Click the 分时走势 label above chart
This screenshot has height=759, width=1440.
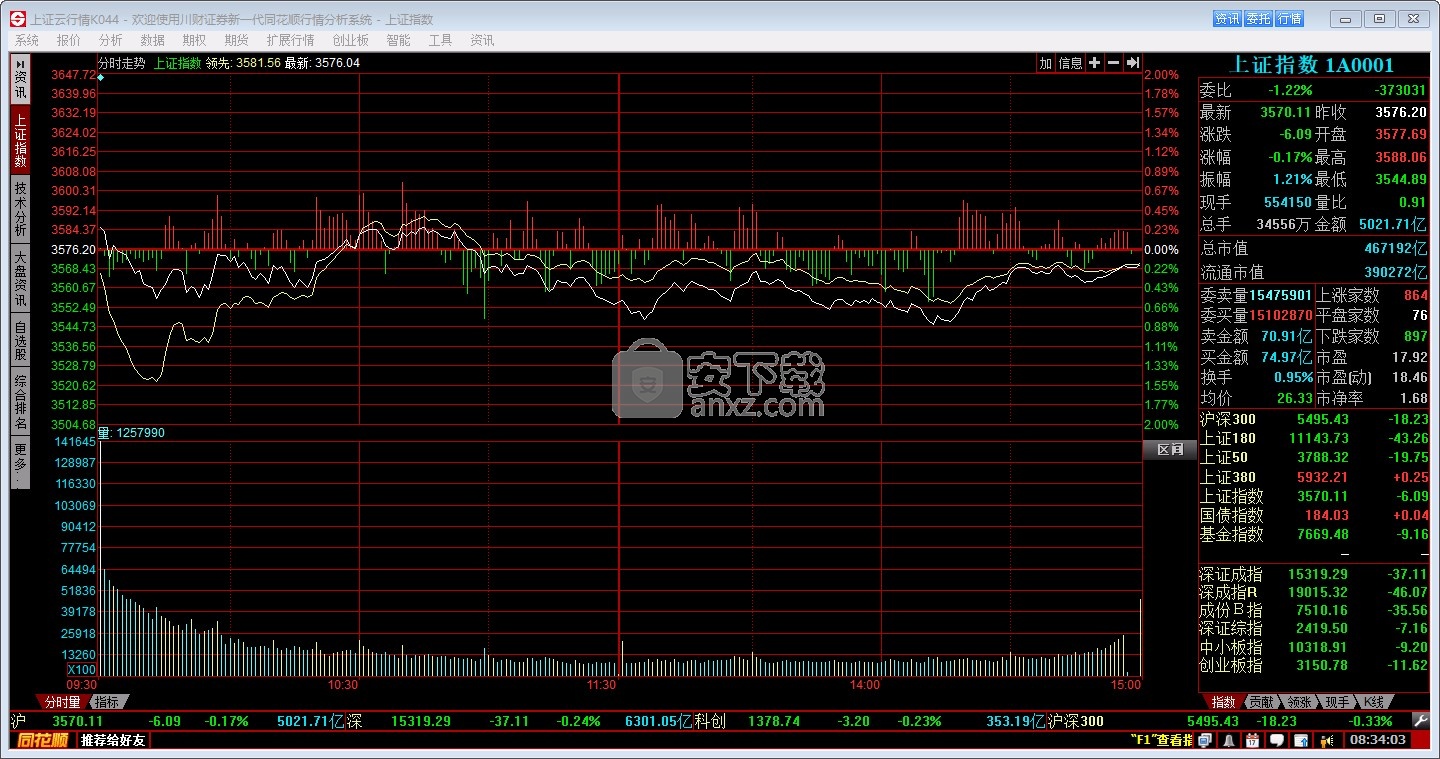pyautogui.click(x=121, y=62)
